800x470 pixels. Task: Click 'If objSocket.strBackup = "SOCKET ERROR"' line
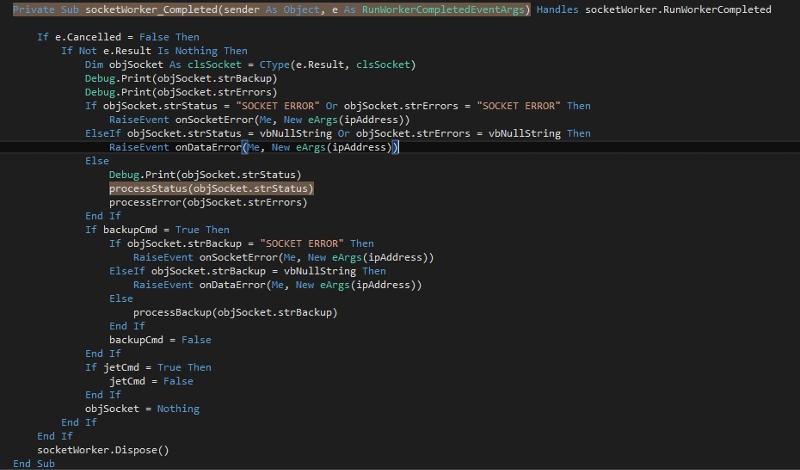[x=241, y=243]
